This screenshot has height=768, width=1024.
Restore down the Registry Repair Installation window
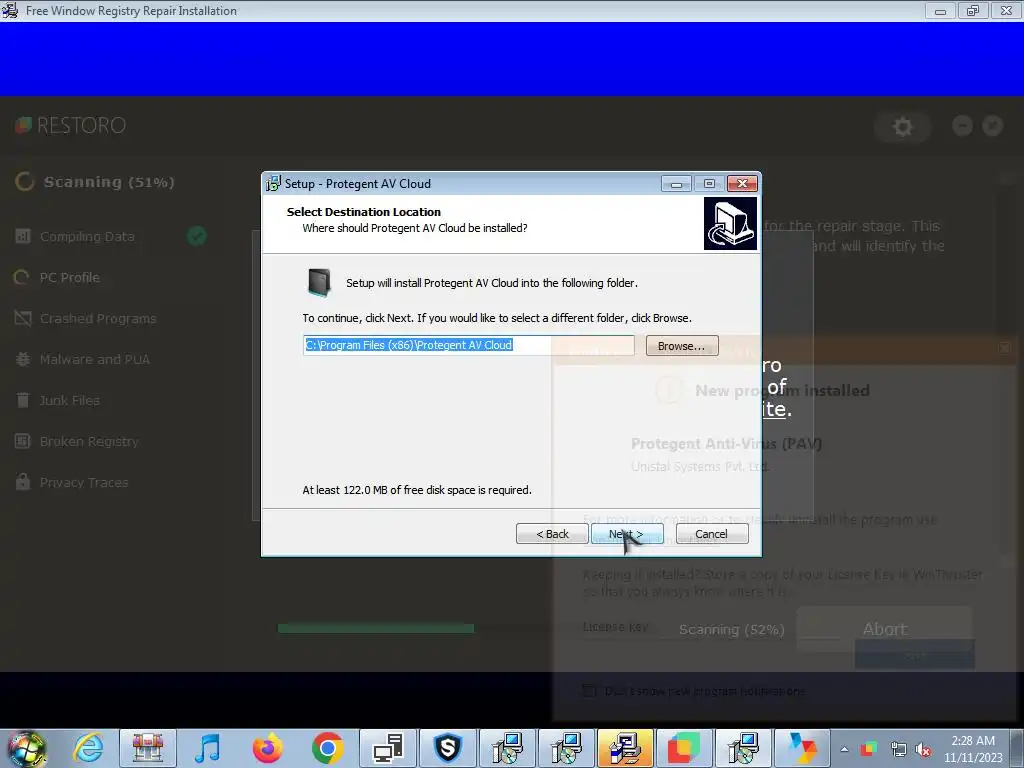click(x=973, y=10)
